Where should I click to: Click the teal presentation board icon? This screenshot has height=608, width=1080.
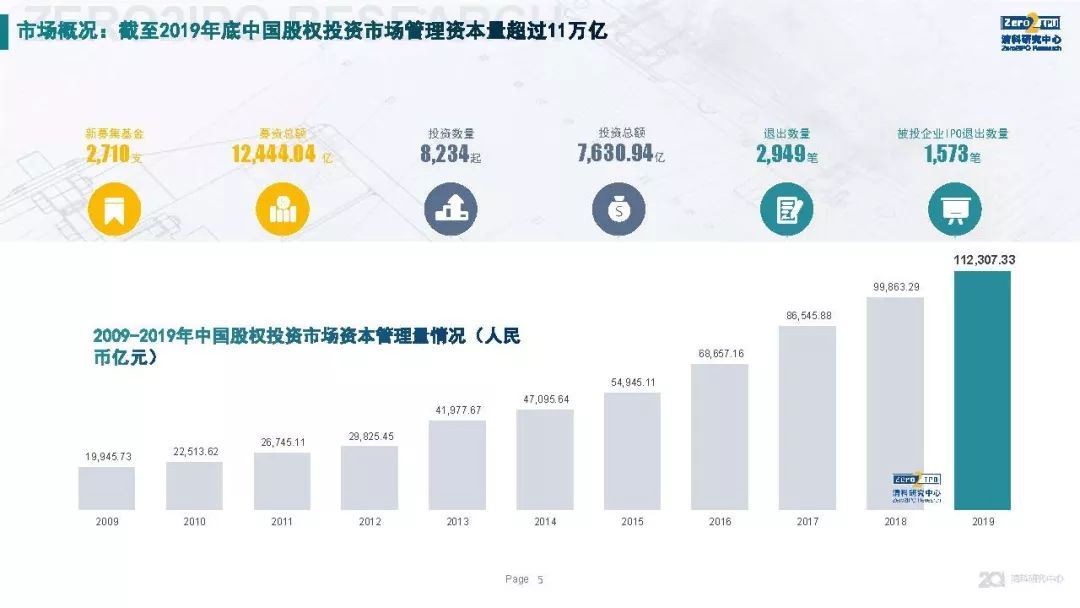[x=954, y=210]
